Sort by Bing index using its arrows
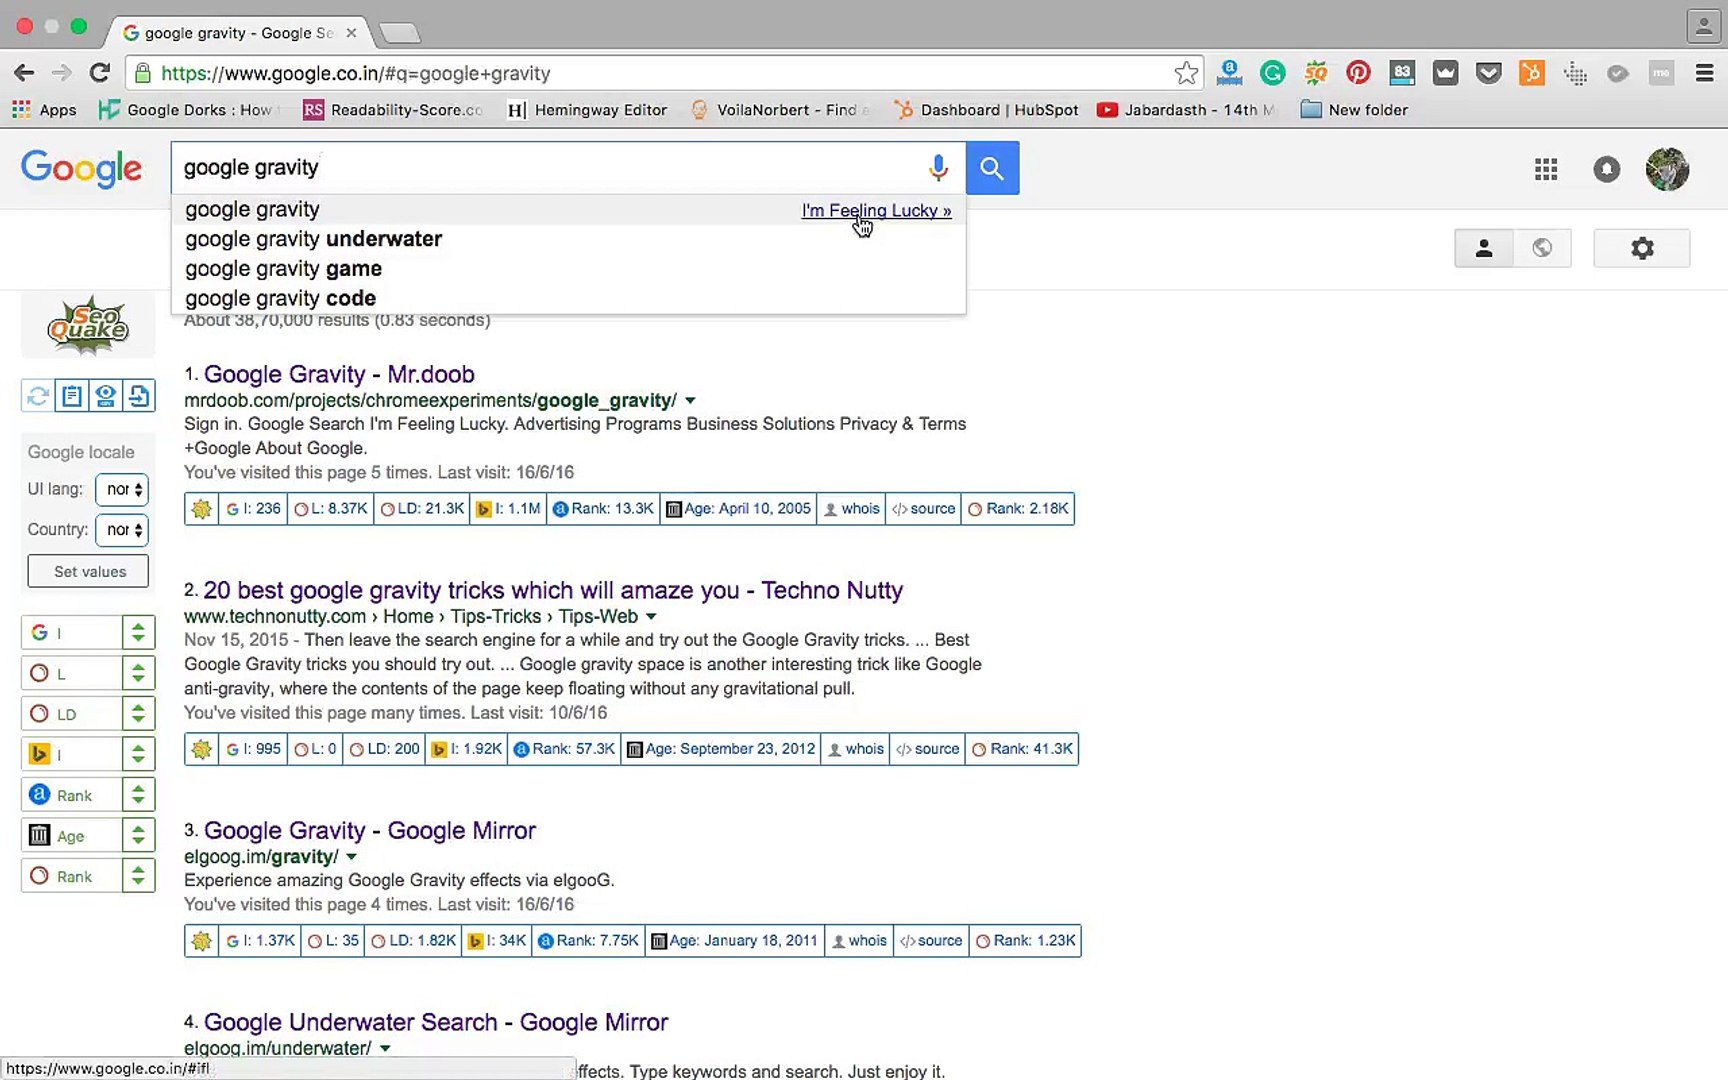This screenshot has width=1728, height=1080. pyautogui.click(x=138, y=754)
